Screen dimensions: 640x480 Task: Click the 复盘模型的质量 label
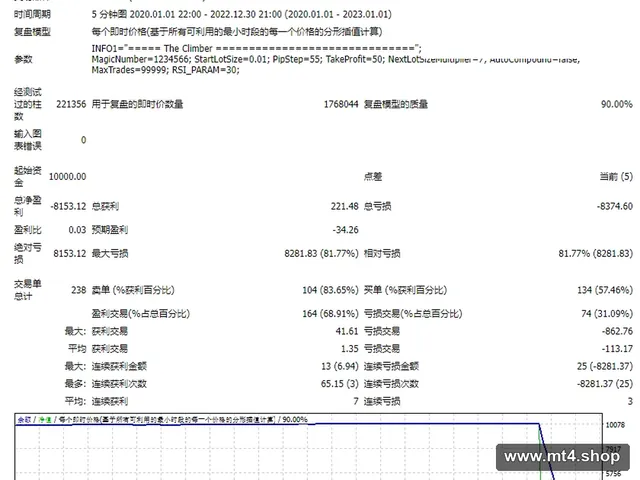[396, 104]
